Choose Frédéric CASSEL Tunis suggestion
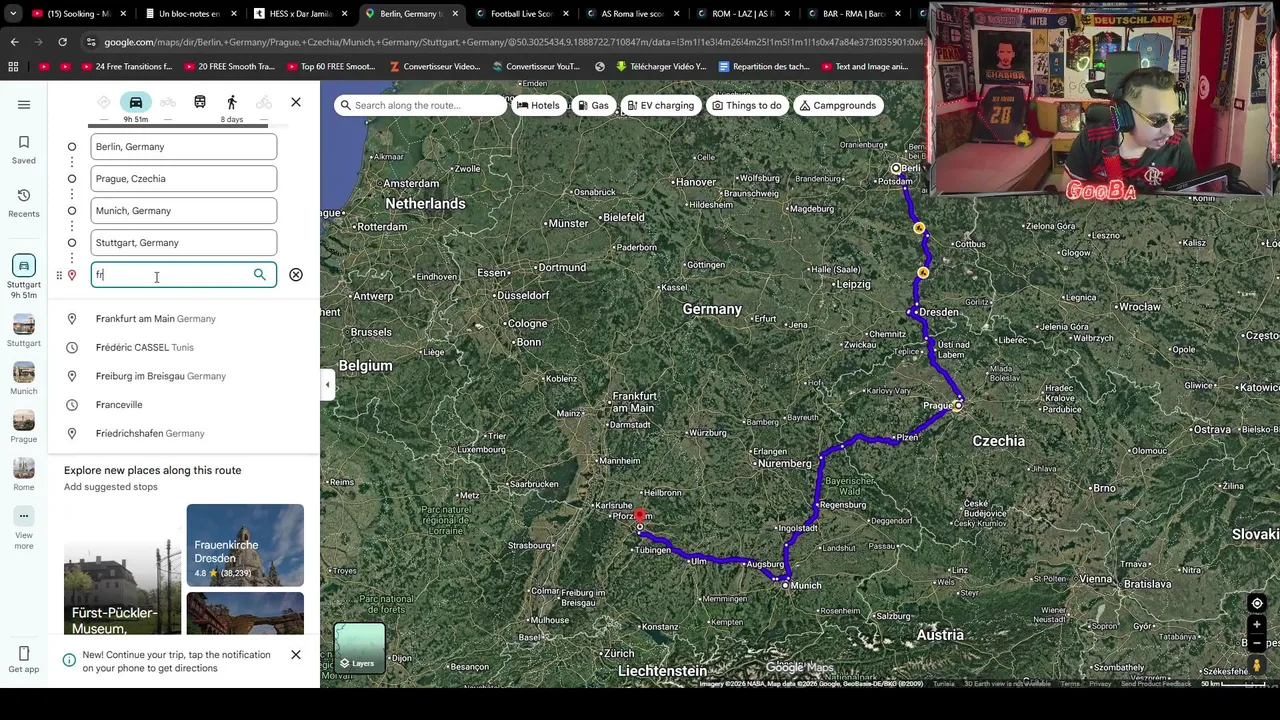This screenshot has width=1280, height=720. [184, 348]
